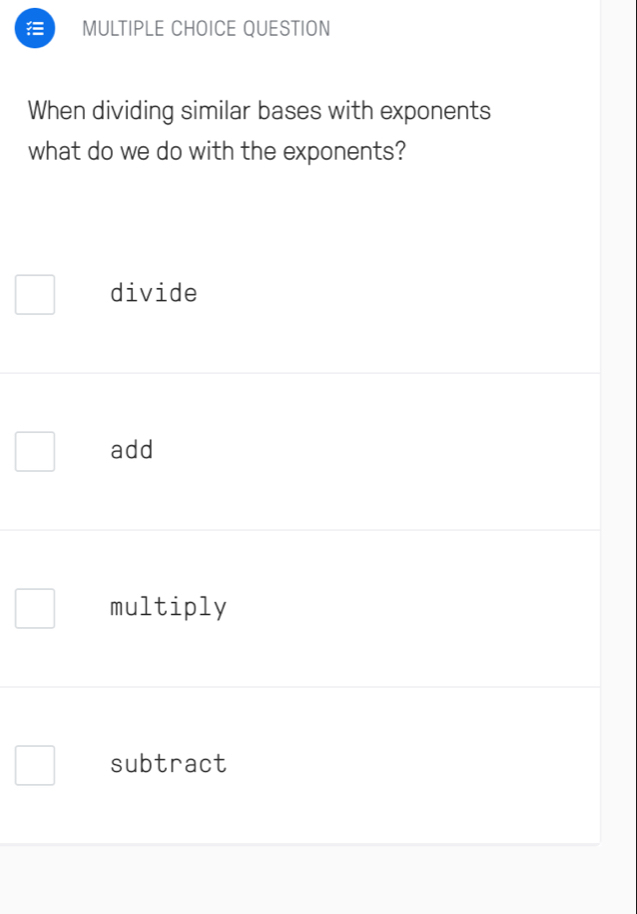Click the MULTIPLE CHOICE QUESTION header label
Viewport: 637px width, 914px height.
click(x=206, y=29)
